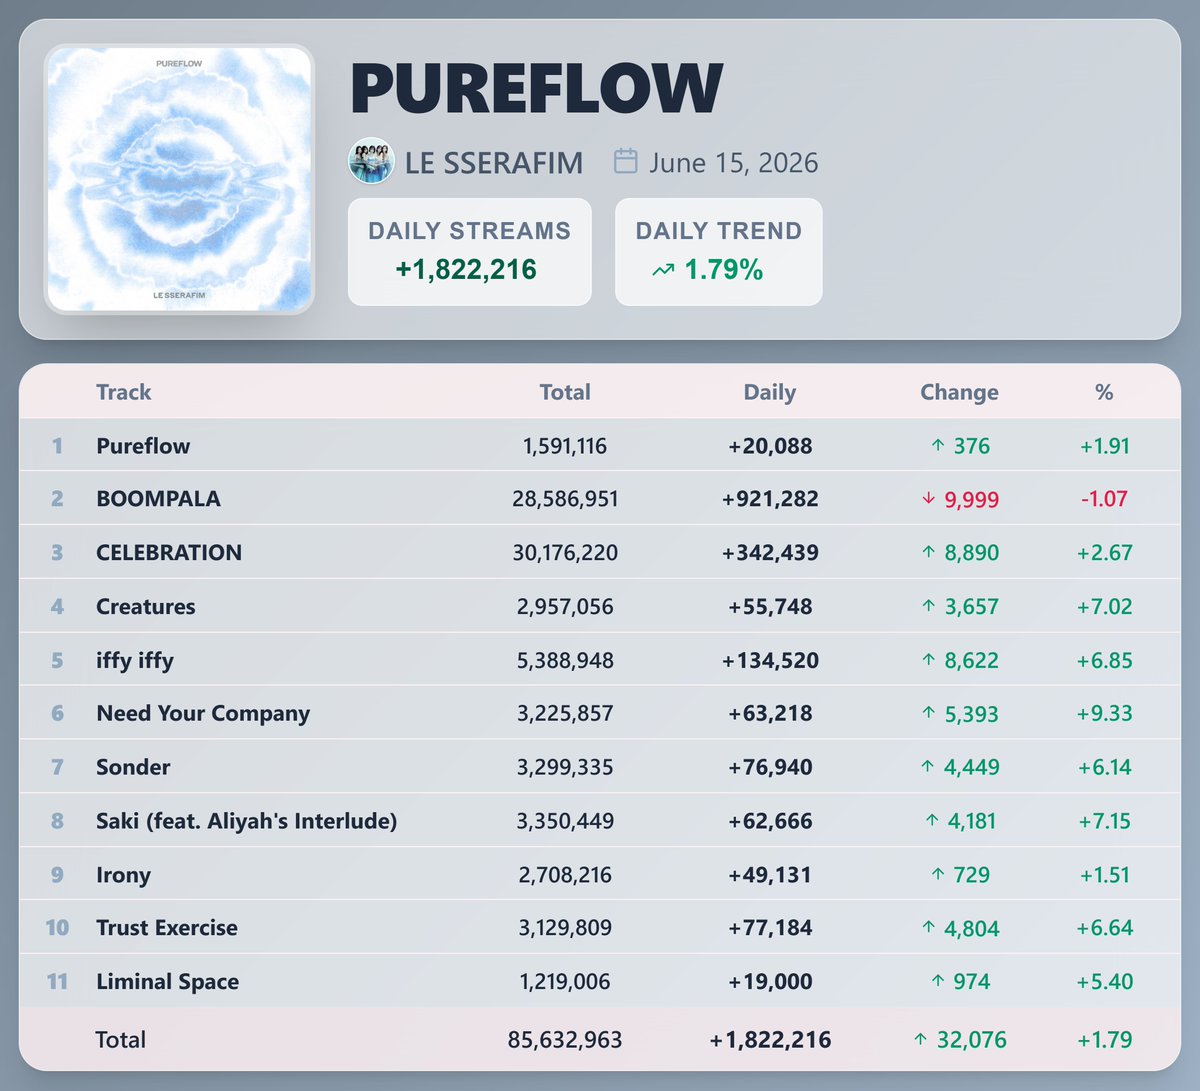
Task: Select the Saki (feat. Aliyah's Interlude) track
Action: [x=246, y=821]
